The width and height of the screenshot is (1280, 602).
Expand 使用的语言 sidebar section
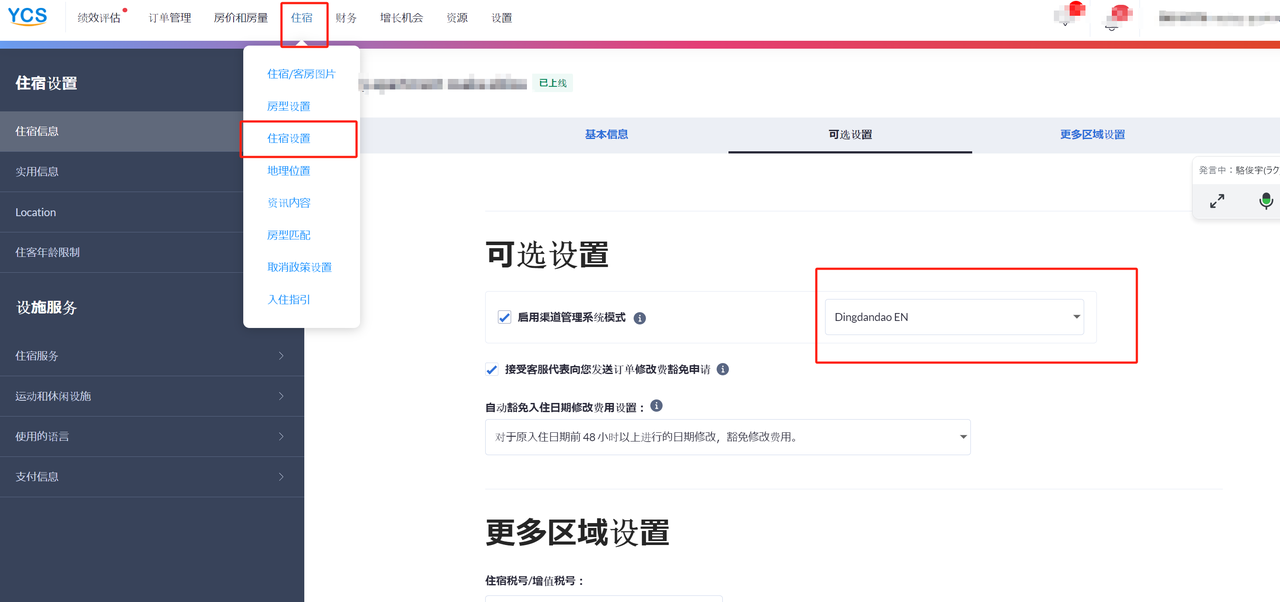(150, 436)
